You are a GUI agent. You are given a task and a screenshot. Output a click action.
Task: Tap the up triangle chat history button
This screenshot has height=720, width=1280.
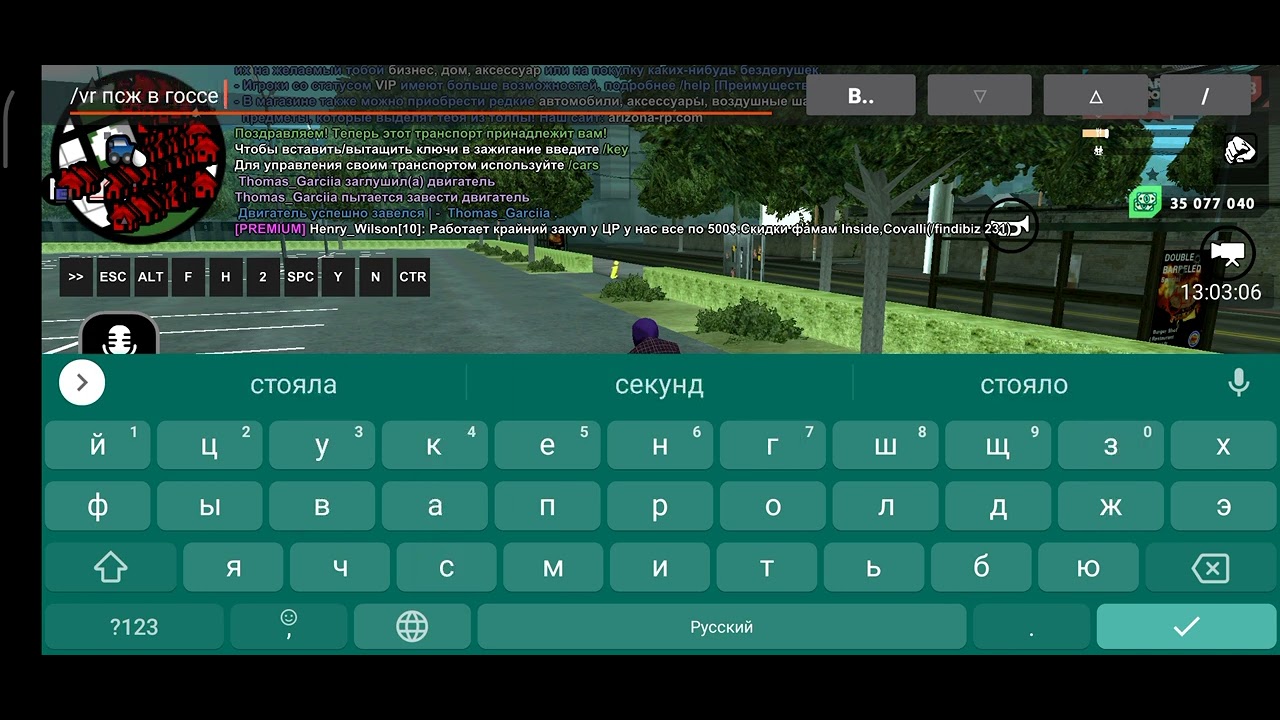(x=1096, y=96)
